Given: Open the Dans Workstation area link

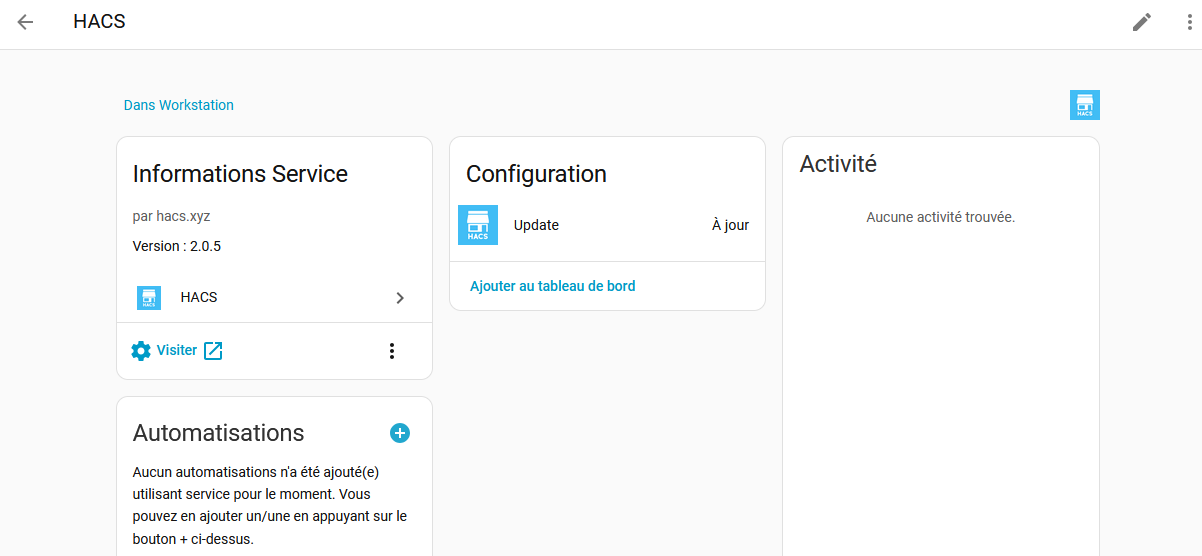Looking at the screenshot, I should coord(178,105).
